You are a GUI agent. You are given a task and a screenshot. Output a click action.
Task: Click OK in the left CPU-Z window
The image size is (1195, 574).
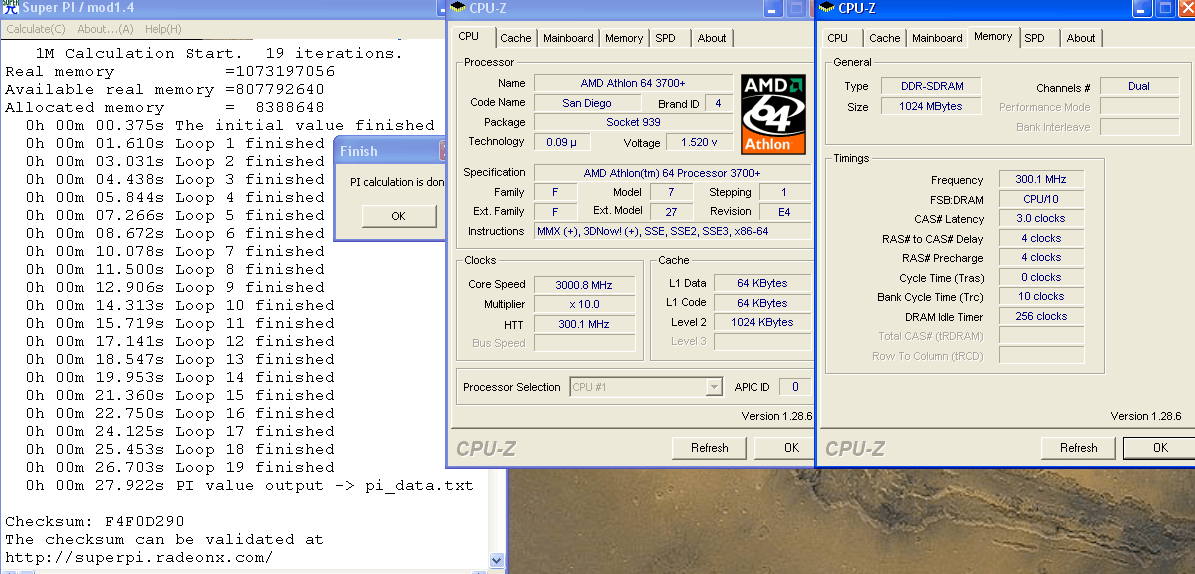coord(785,447)
